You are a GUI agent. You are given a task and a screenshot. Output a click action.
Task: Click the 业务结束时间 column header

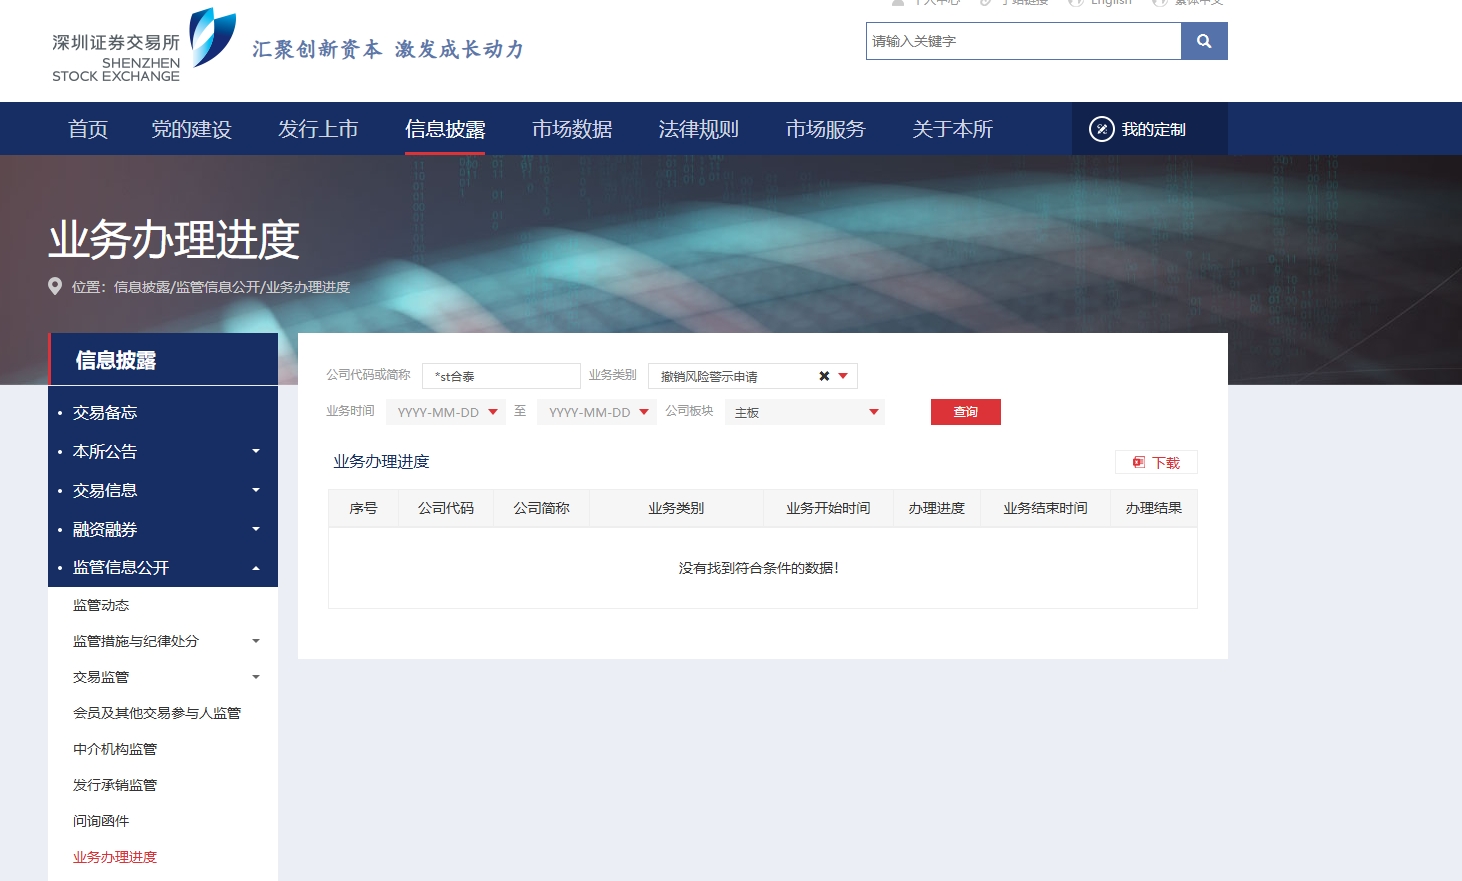click(1045, 508)
